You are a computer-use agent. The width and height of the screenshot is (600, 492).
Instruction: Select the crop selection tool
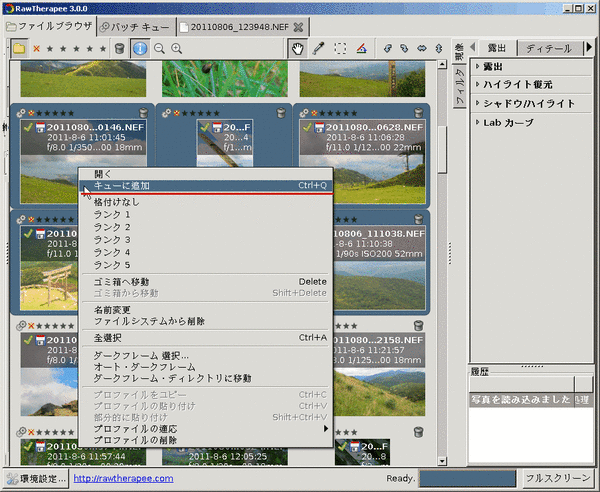click(340, 48)
